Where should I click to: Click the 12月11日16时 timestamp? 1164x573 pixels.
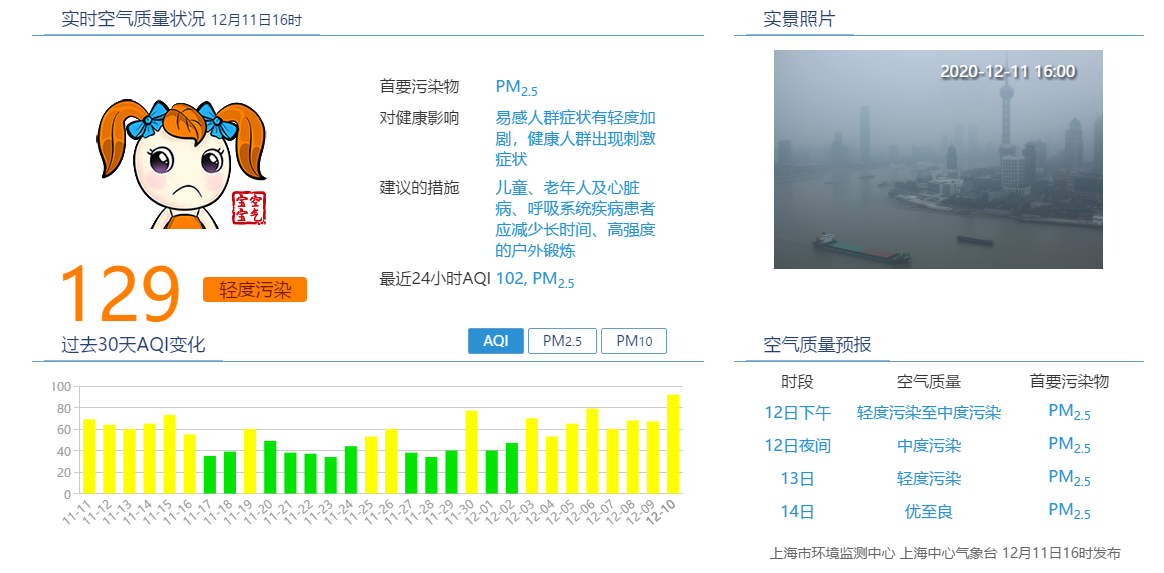(256, 20)
